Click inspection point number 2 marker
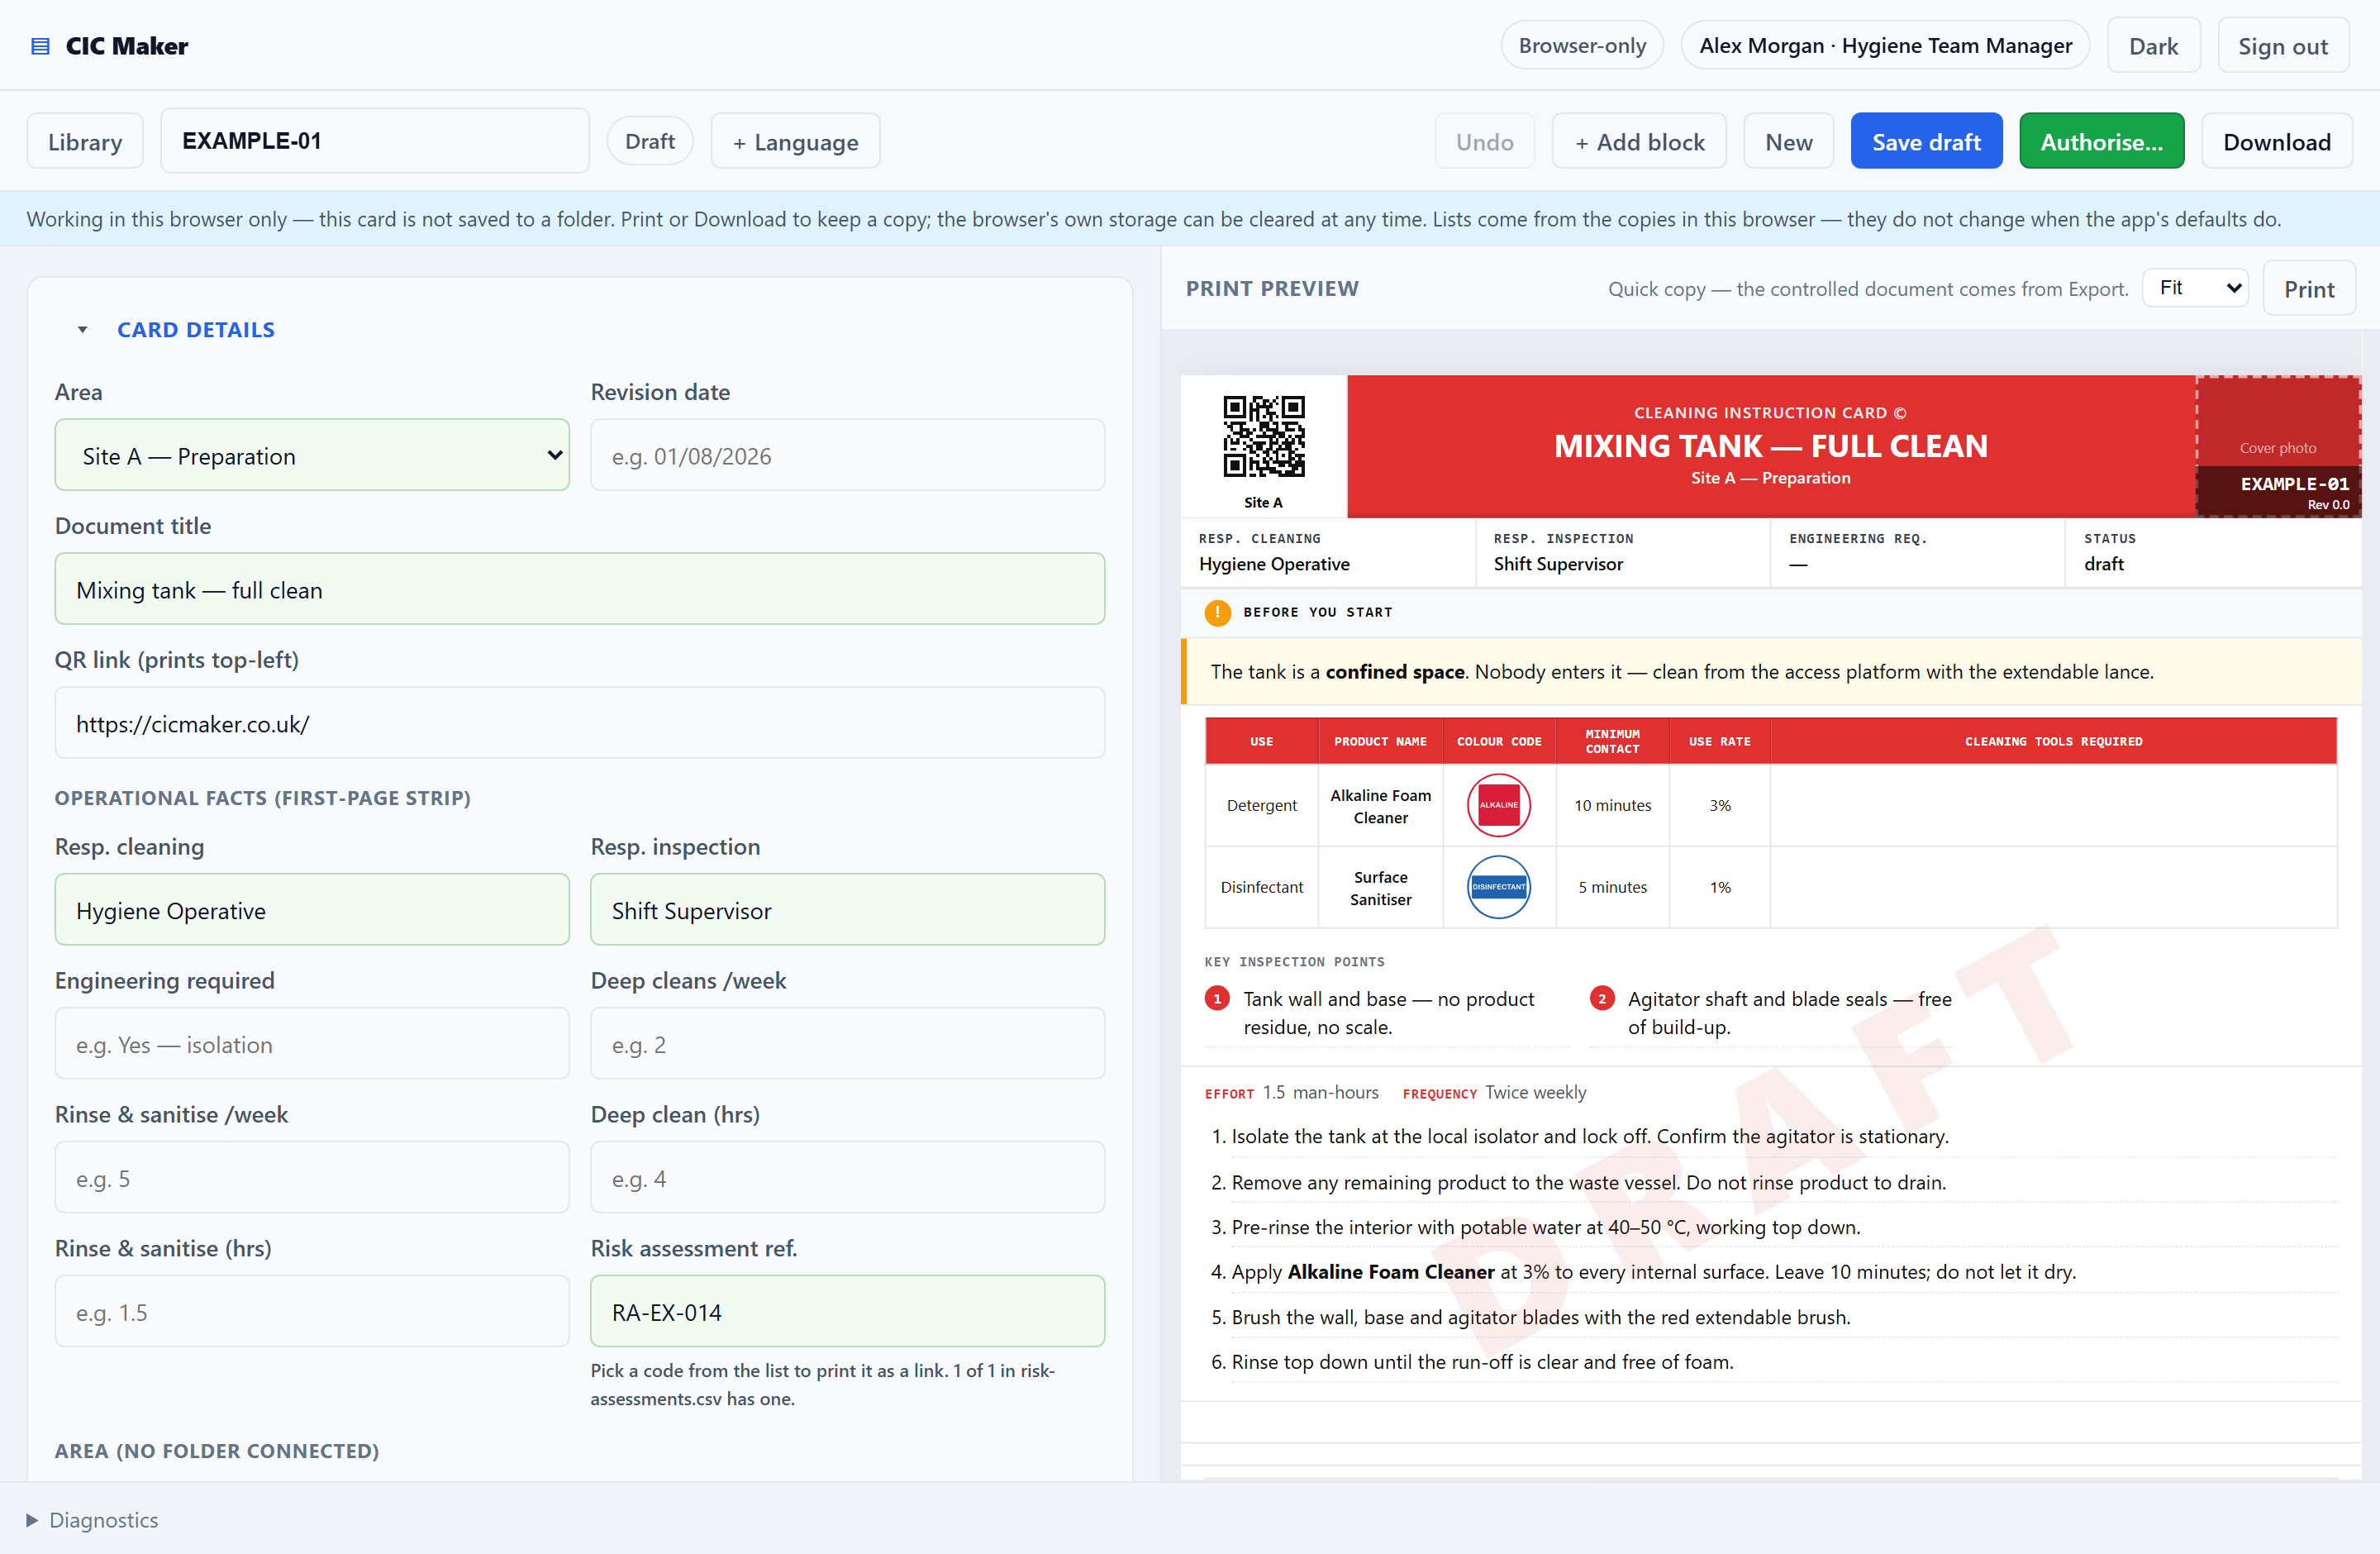 tap(1602, 998)
